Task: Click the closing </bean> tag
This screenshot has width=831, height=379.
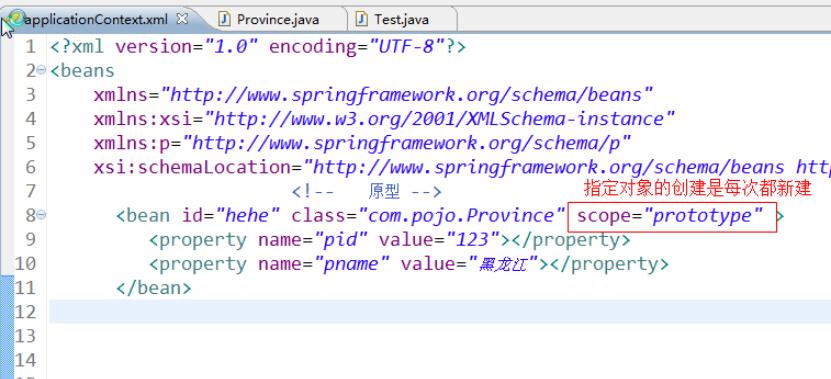Action: (x=154, y=288)
